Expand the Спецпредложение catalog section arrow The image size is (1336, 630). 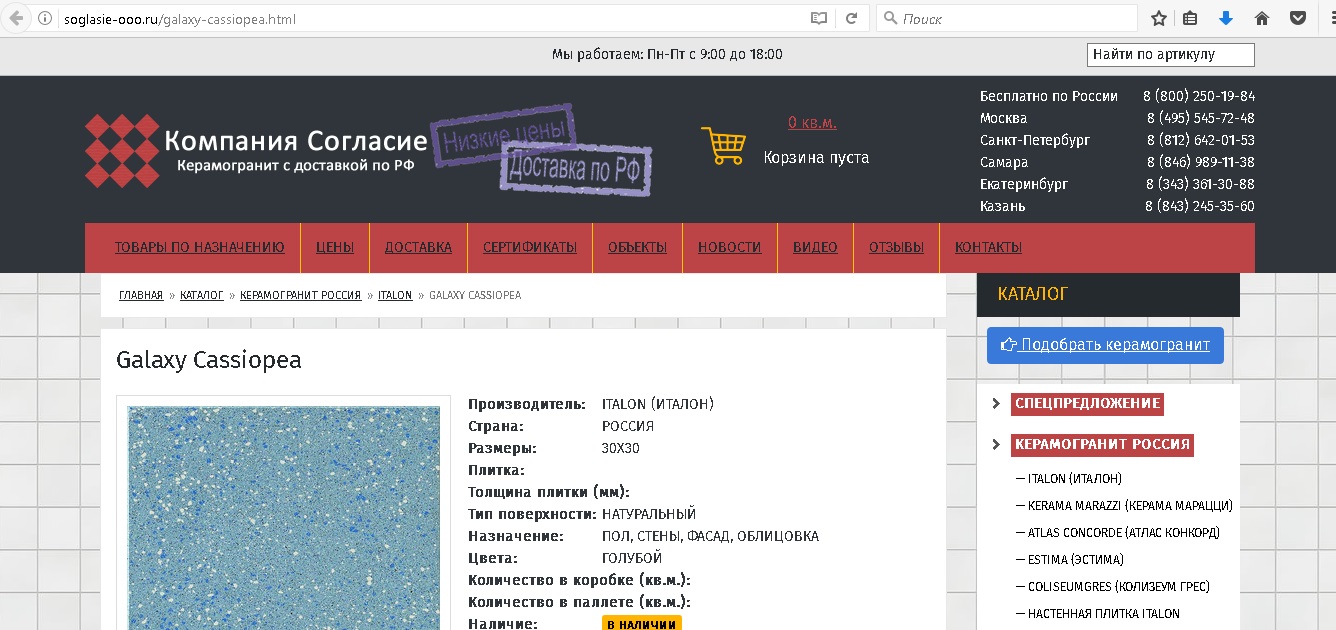[x=996, y=404]
